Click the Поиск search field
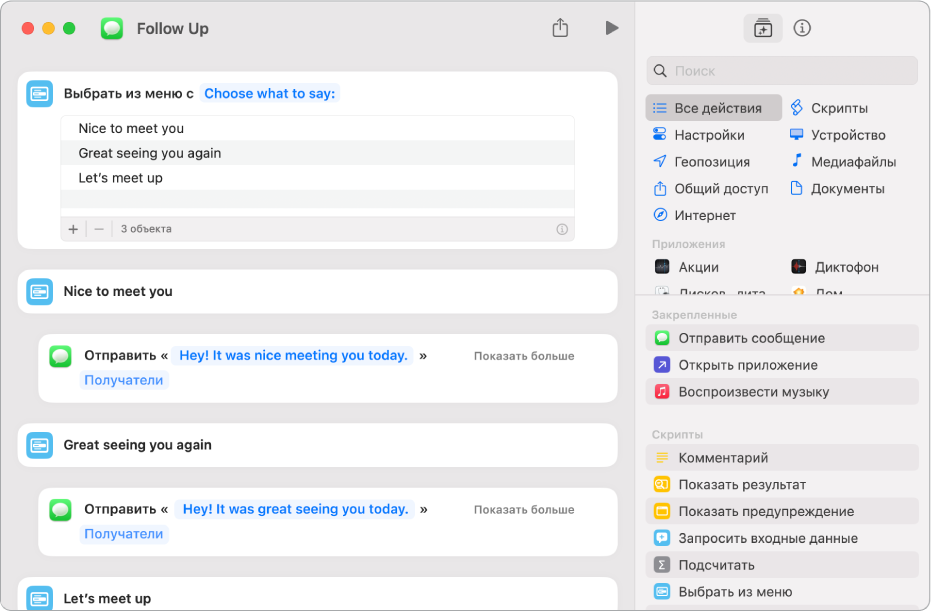Viewport: 931px width, 612px height. tap(781, 71)
